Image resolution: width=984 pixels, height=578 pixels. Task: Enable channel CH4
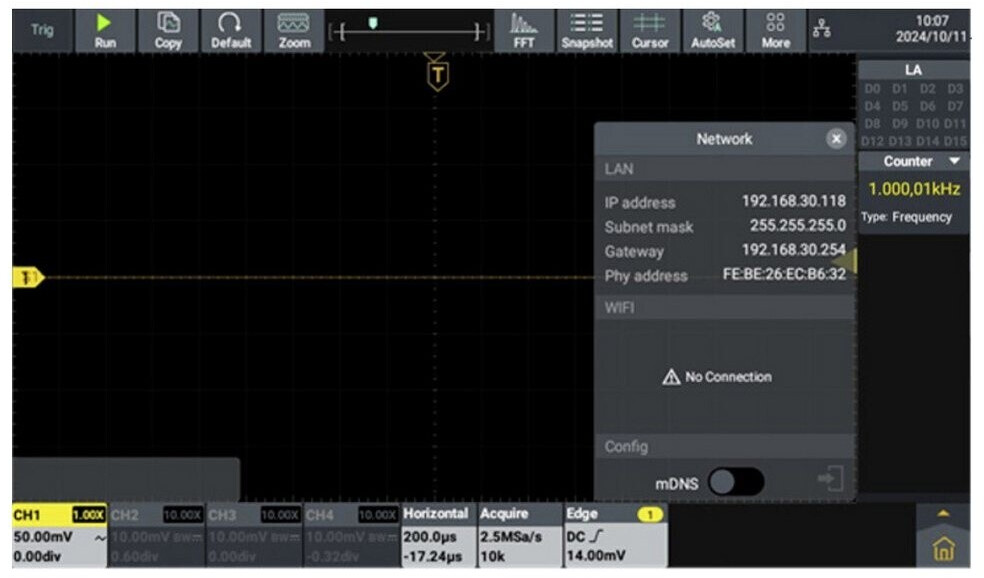point(351,535)
